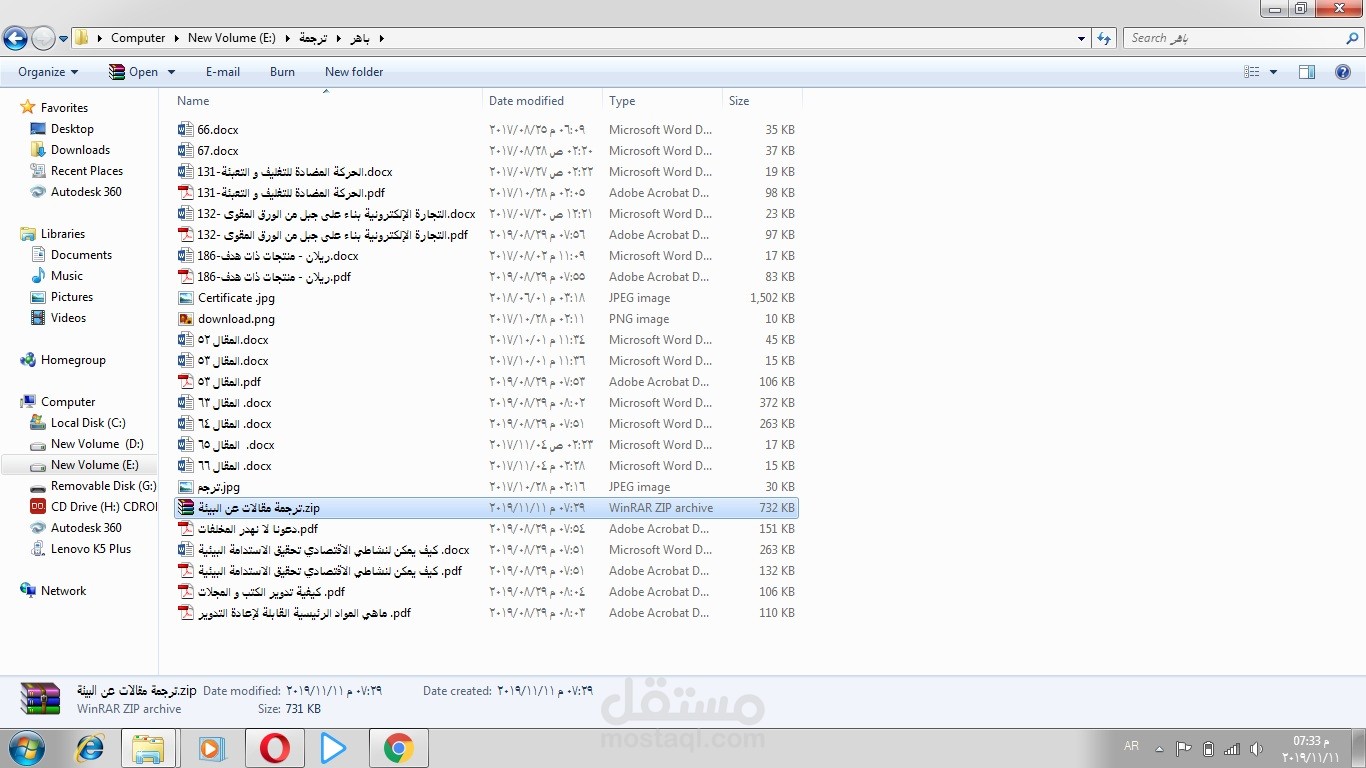Screen dimensions: 1366x768
Task: Click the PNG image type cell
Action: pos(639,319)
